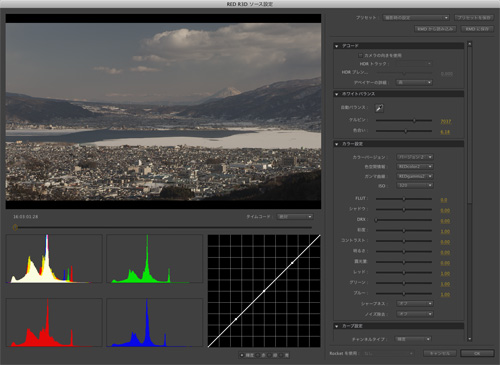Select the 青 curve channel radio button
This screenshot has height=365, width=500.
pos(281,355)
